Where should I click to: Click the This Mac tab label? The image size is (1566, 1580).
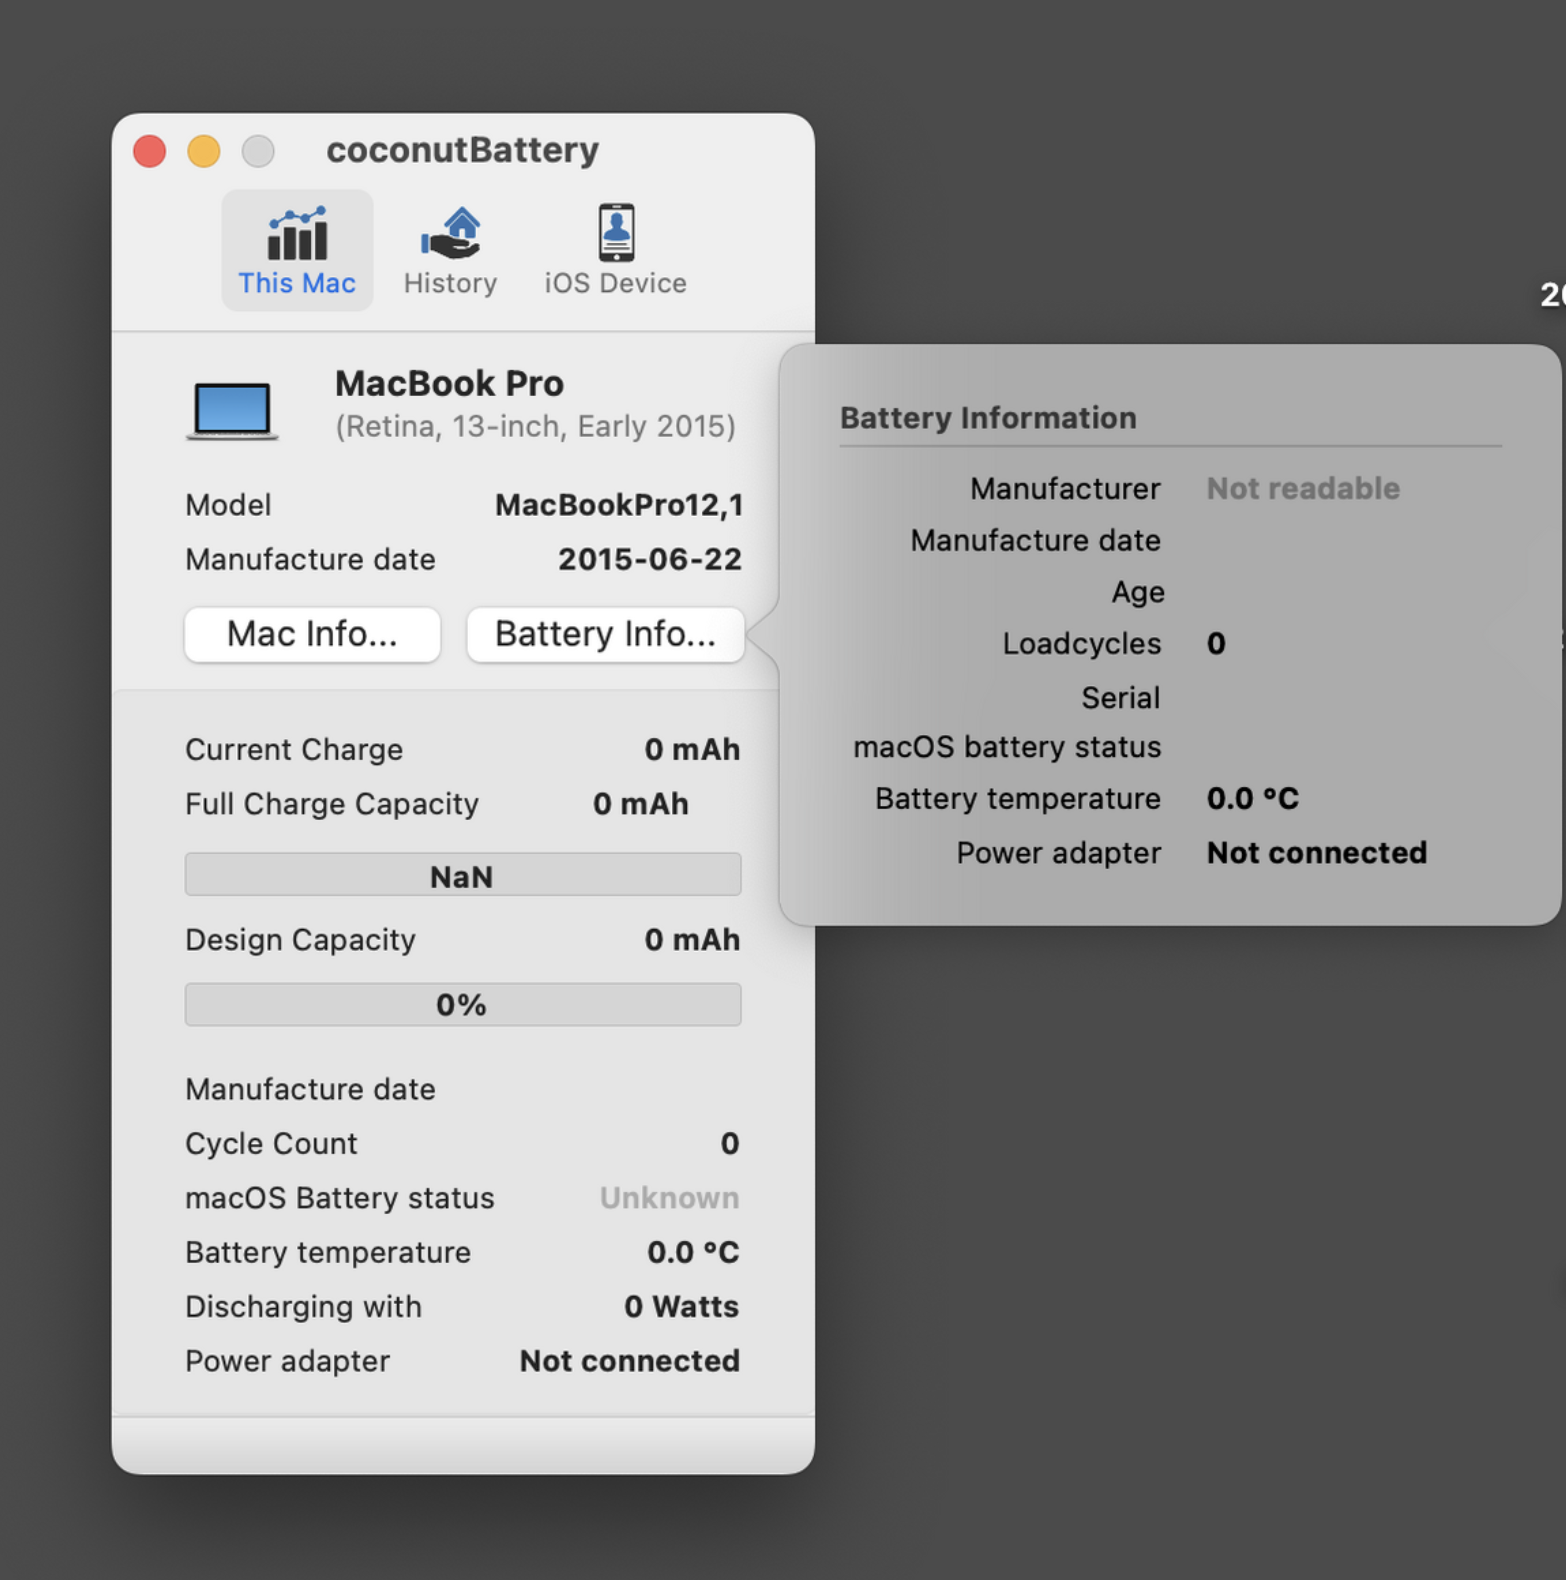click(297, 283)
